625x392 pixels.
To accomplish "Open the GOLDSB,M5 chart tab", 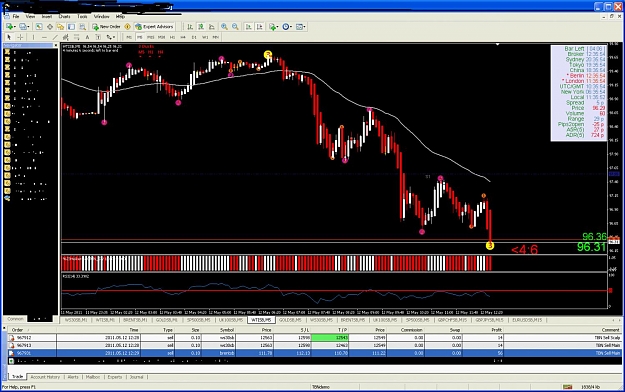I will 290,320.
